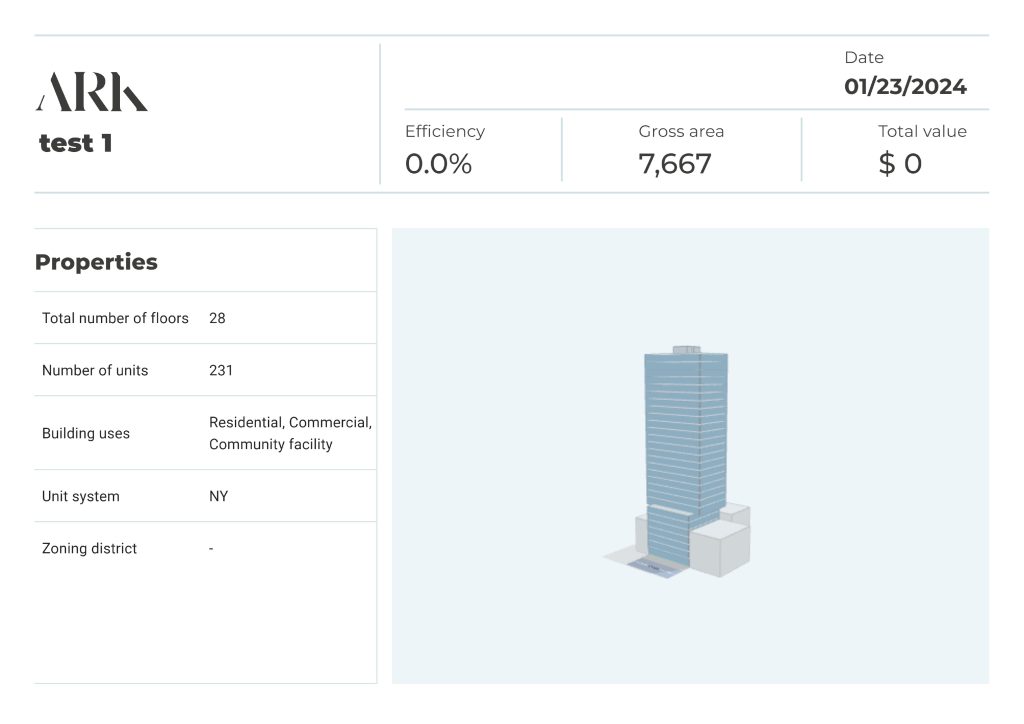This screenshot has height=724, width=1024.
Task: Click the date value 01/23/2024
Action: coord(905,86)
